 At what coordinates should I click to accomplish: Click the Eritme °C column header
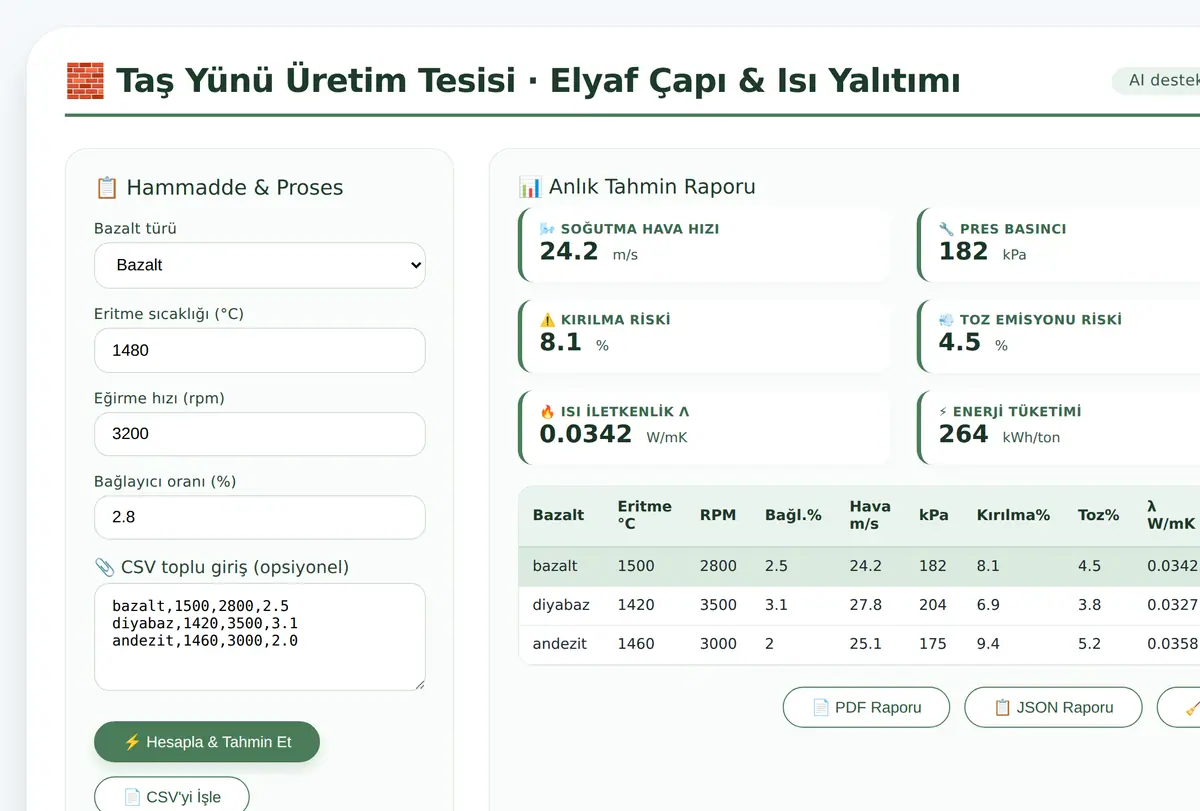pyautogui.click(x=644, y=515)
